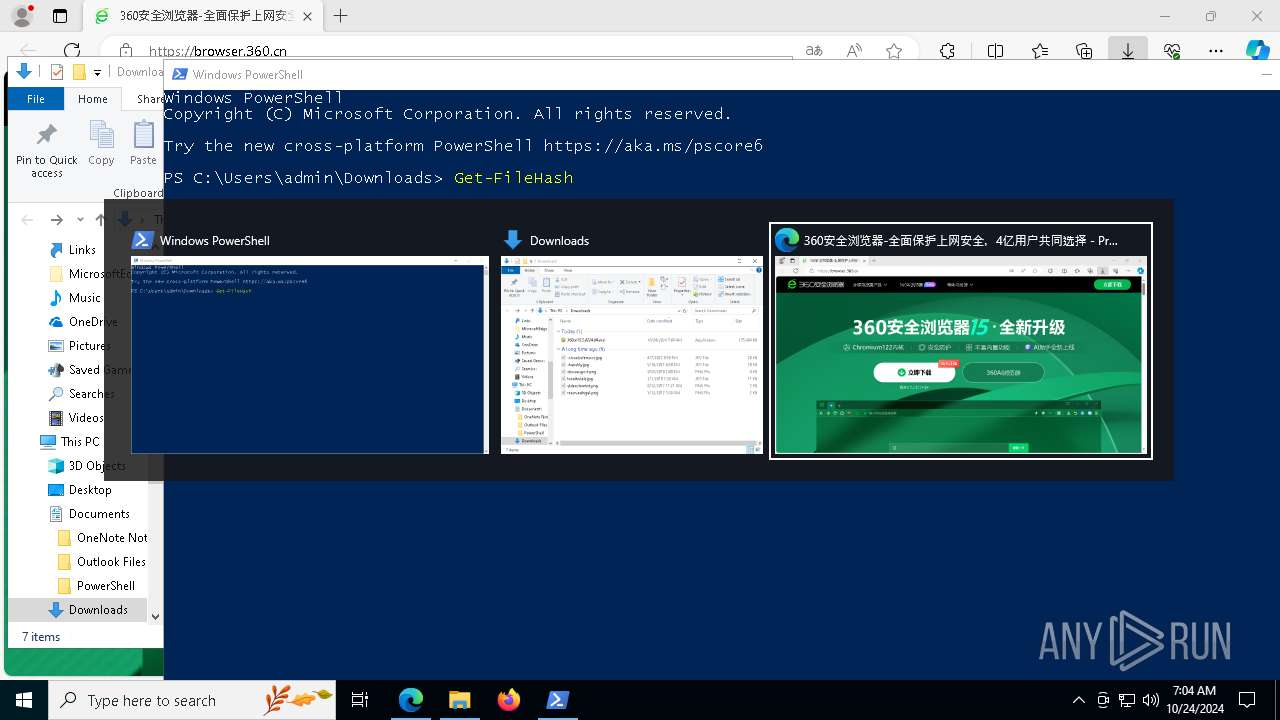
Task: Open the Edge Downloads icon
Action: pyautogui.click(x=1128, y=51)
